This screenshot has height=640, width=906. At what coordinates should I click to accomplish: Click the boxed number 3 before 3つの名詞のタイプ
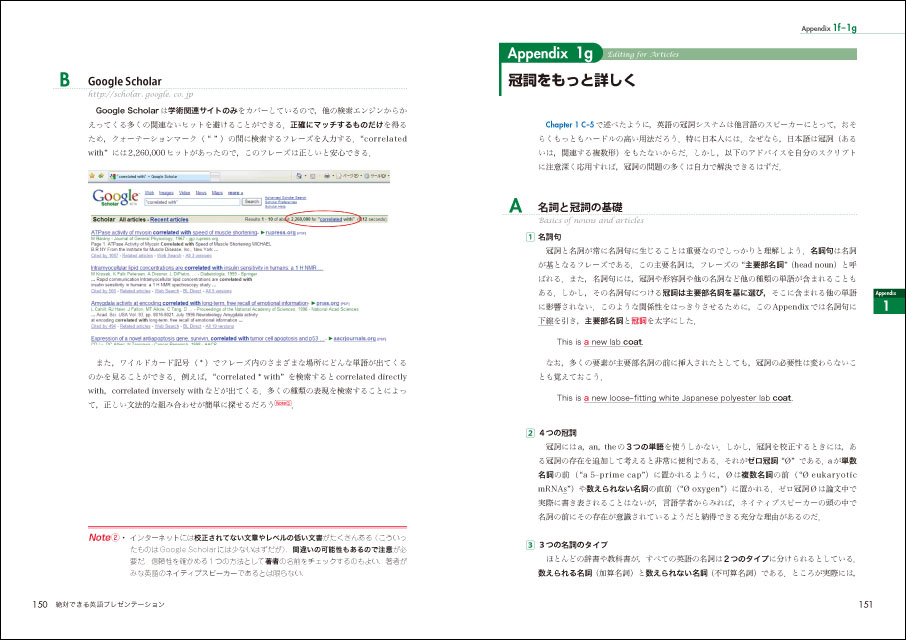point(531,543)
